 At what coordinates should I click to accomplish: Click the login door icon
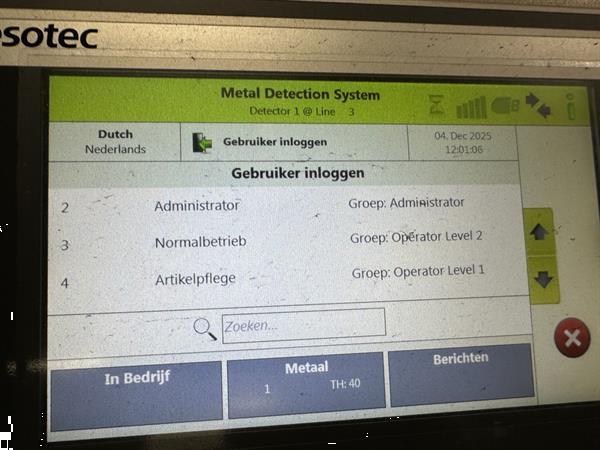(x=202, y=143)
